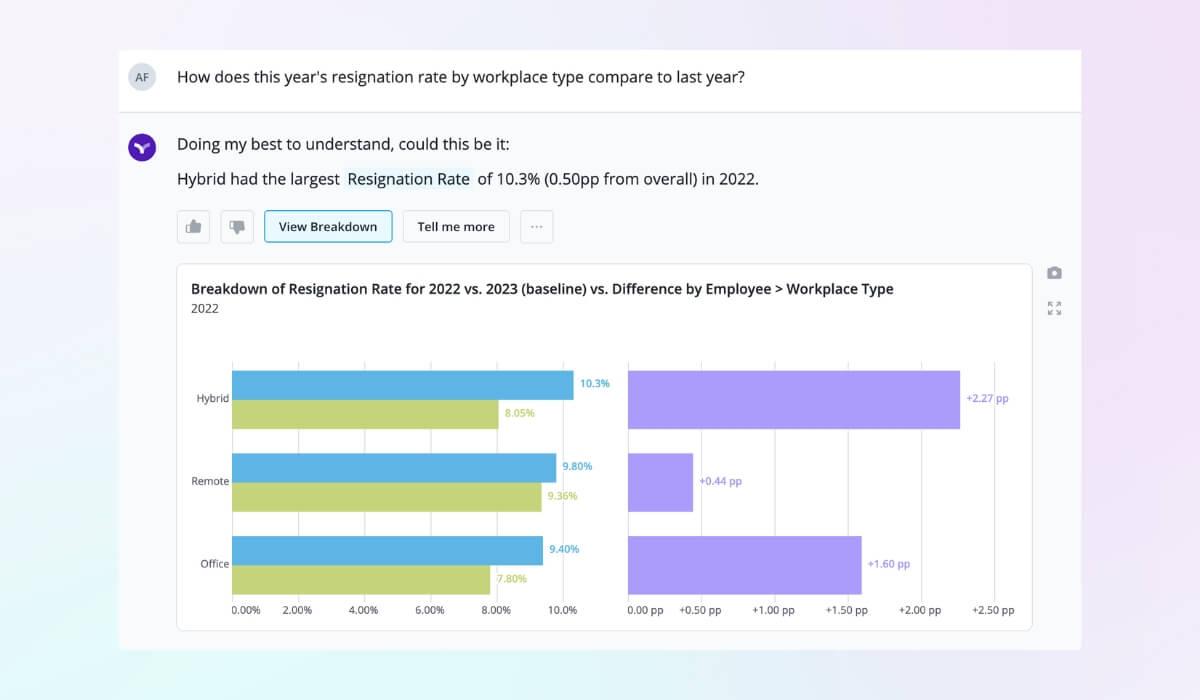1200x700 pixels.
Task: Click the 4.00% x-axis tick label
Action: tap(364, 610)
